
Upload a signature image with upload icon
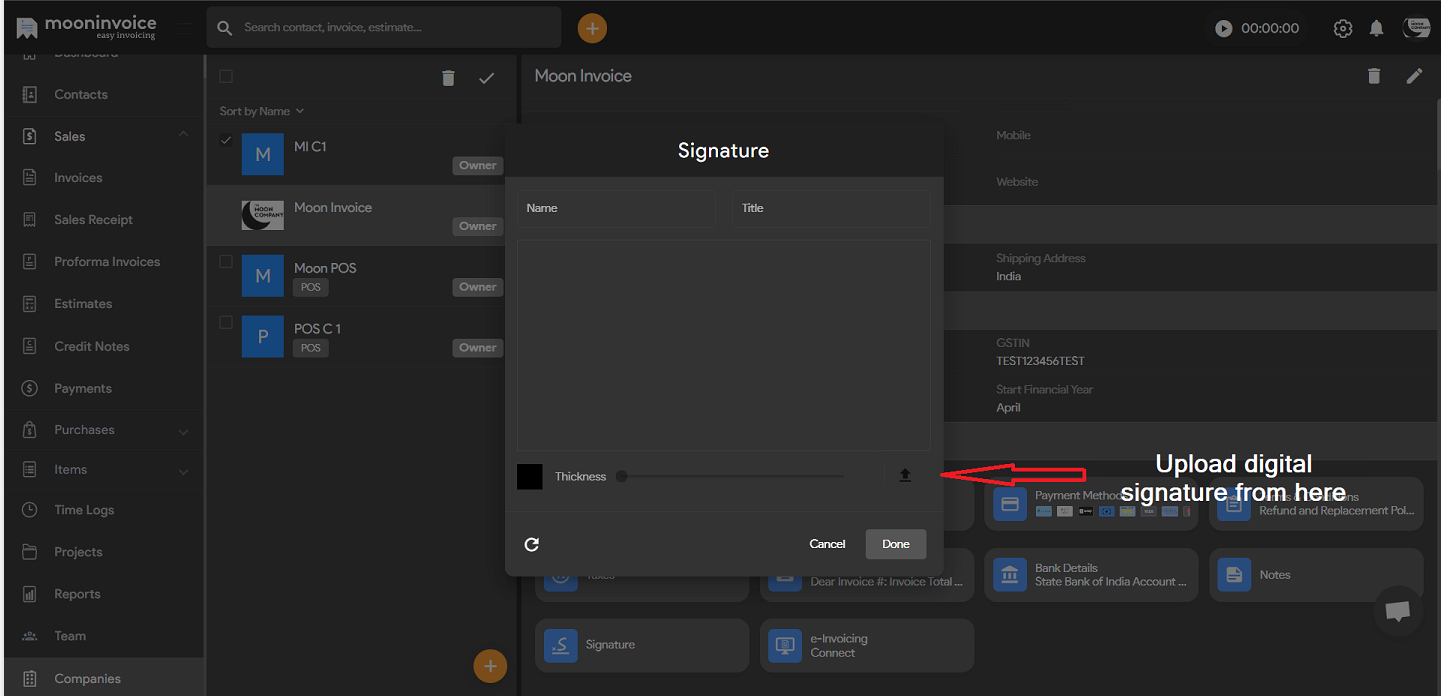click(905, 476)
